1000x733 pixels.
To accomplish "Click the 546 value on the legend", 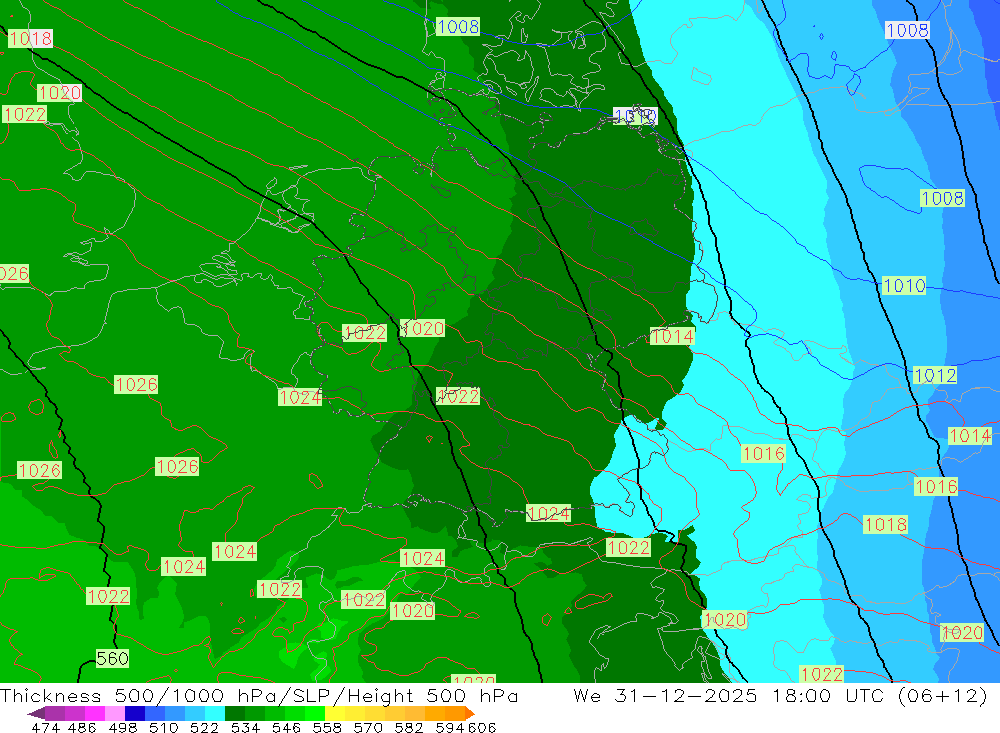I will click(x=286, y=727).
